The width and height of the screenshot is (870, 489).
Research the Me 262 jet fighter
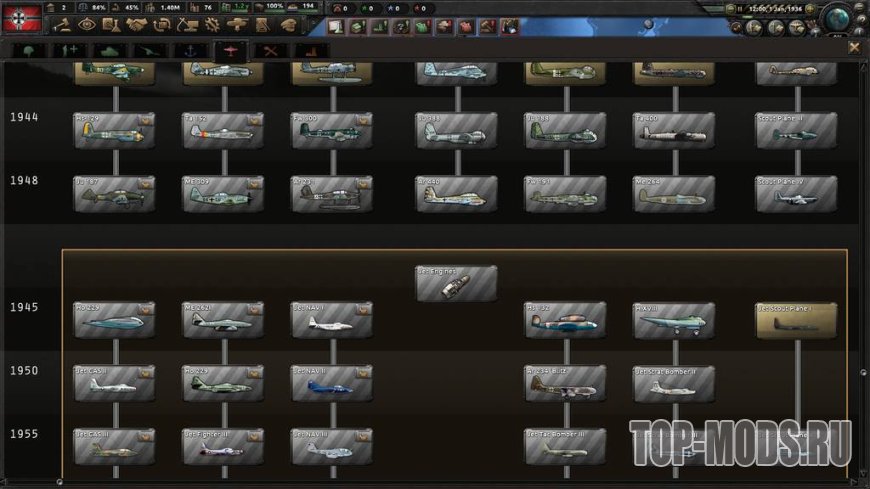point(223,320)
